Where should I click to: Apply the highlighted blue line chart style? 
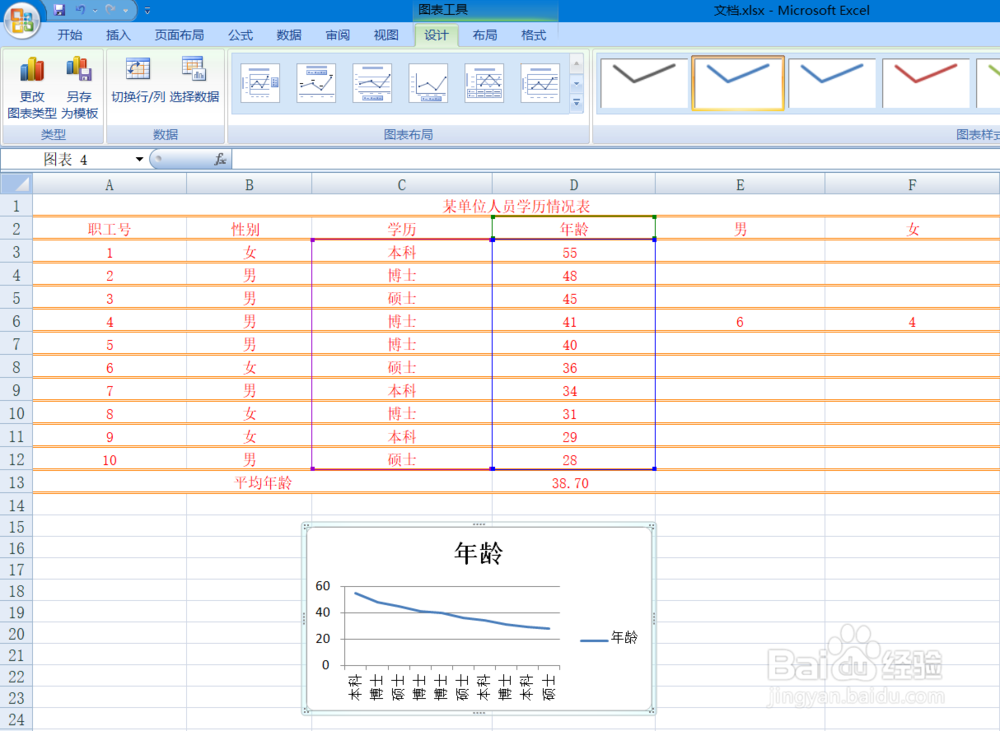click(x=738, y=83)
